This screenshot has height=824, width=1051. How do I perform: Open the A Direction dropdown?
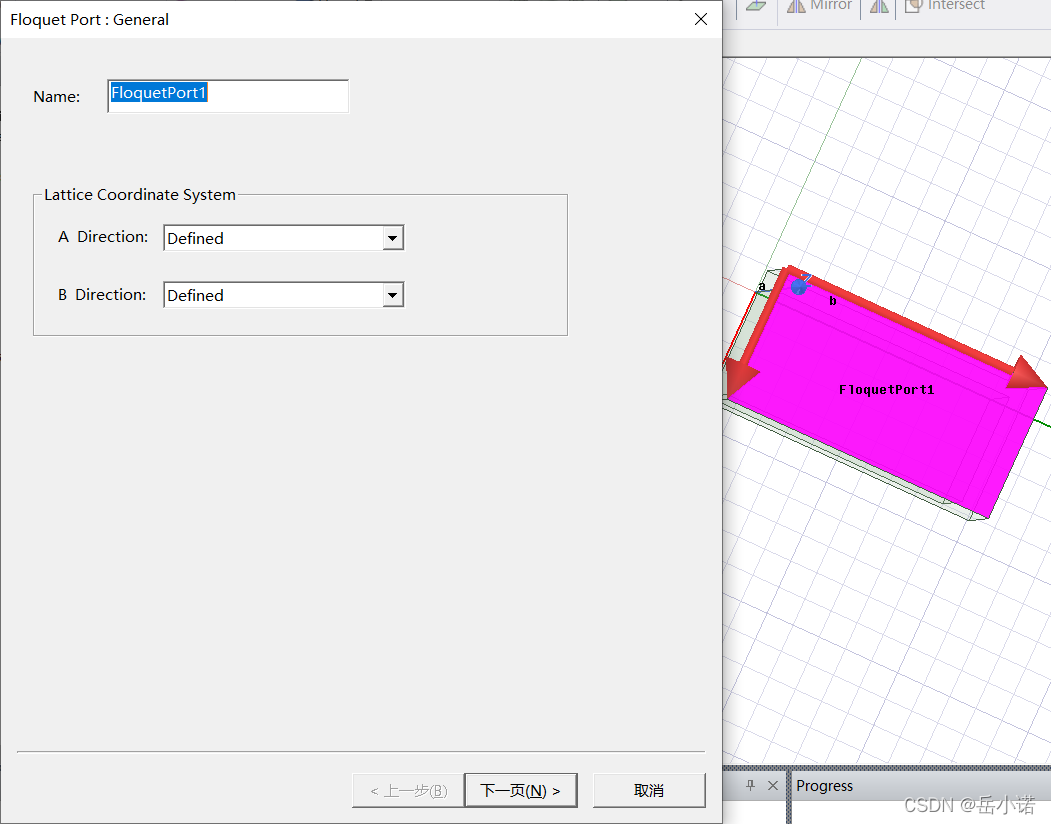[x=284, y=238]
